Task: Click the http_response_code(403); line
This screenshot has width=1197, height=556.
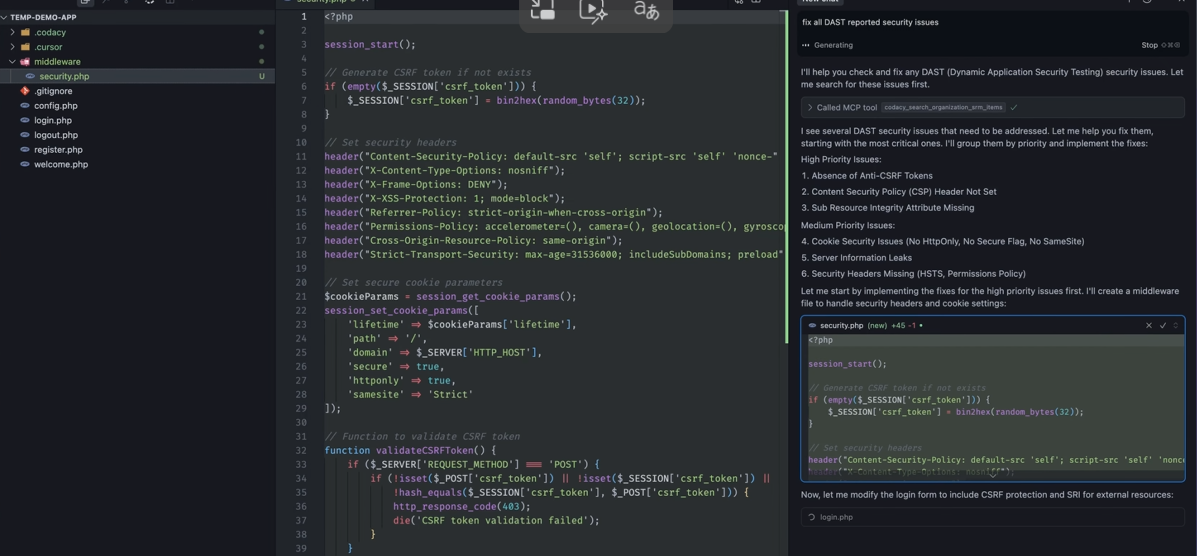Action: click(462, 506)
